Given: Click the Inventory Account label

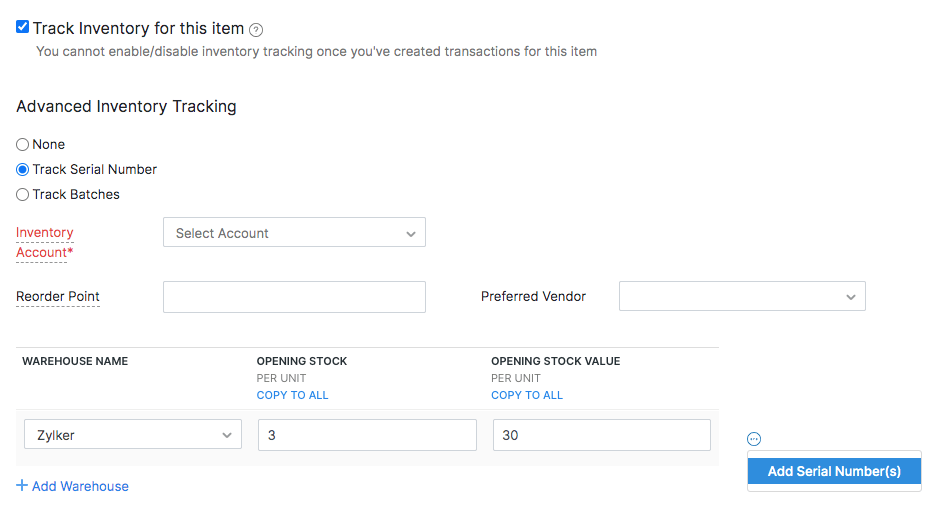Looking at the screenshot, I should click(45, 242).
